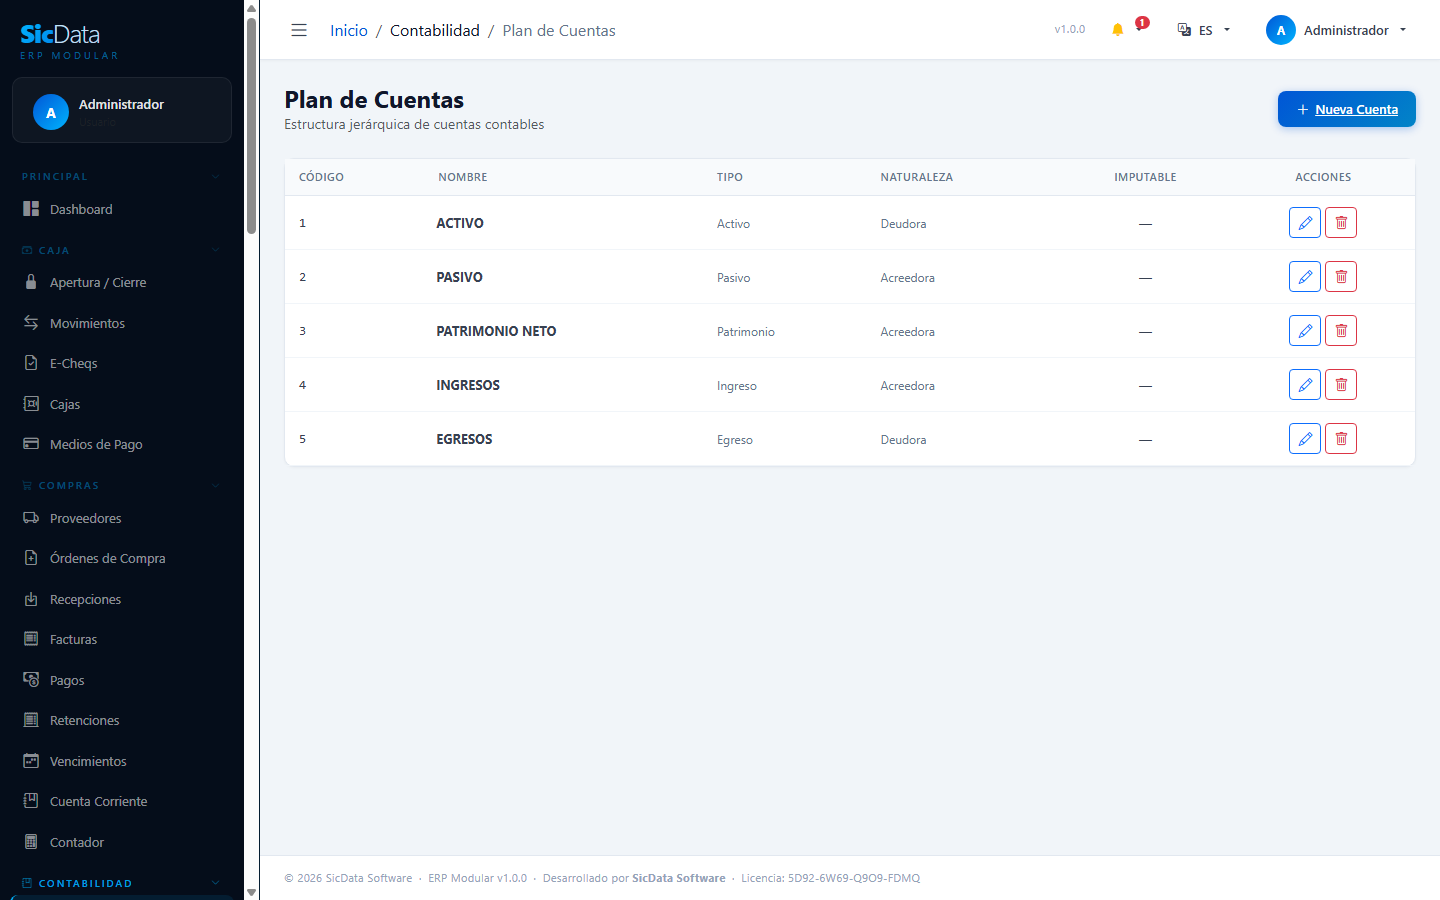Click the IMPUTABLE column header
1440x900 pixels.
pos(1145,177)
